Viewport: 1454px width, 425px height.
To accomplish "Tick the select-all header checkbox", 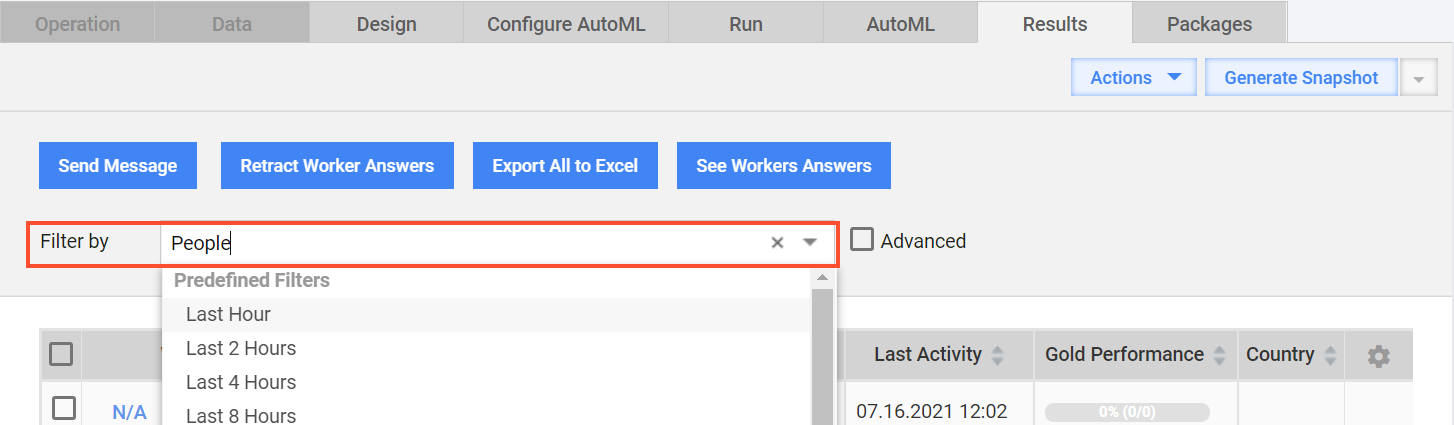I will pos(61,354).
